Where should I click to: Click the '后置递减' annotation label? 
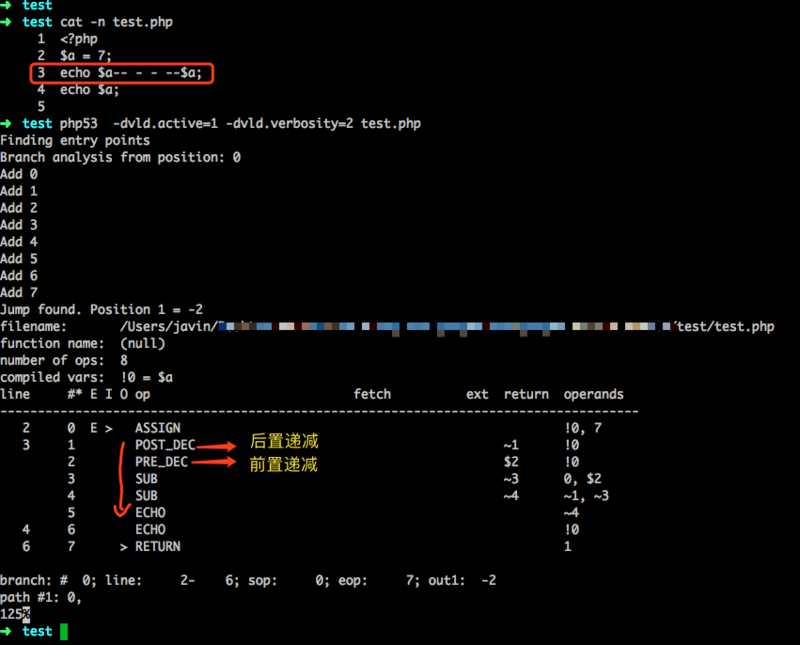click(x=284, y=441)
